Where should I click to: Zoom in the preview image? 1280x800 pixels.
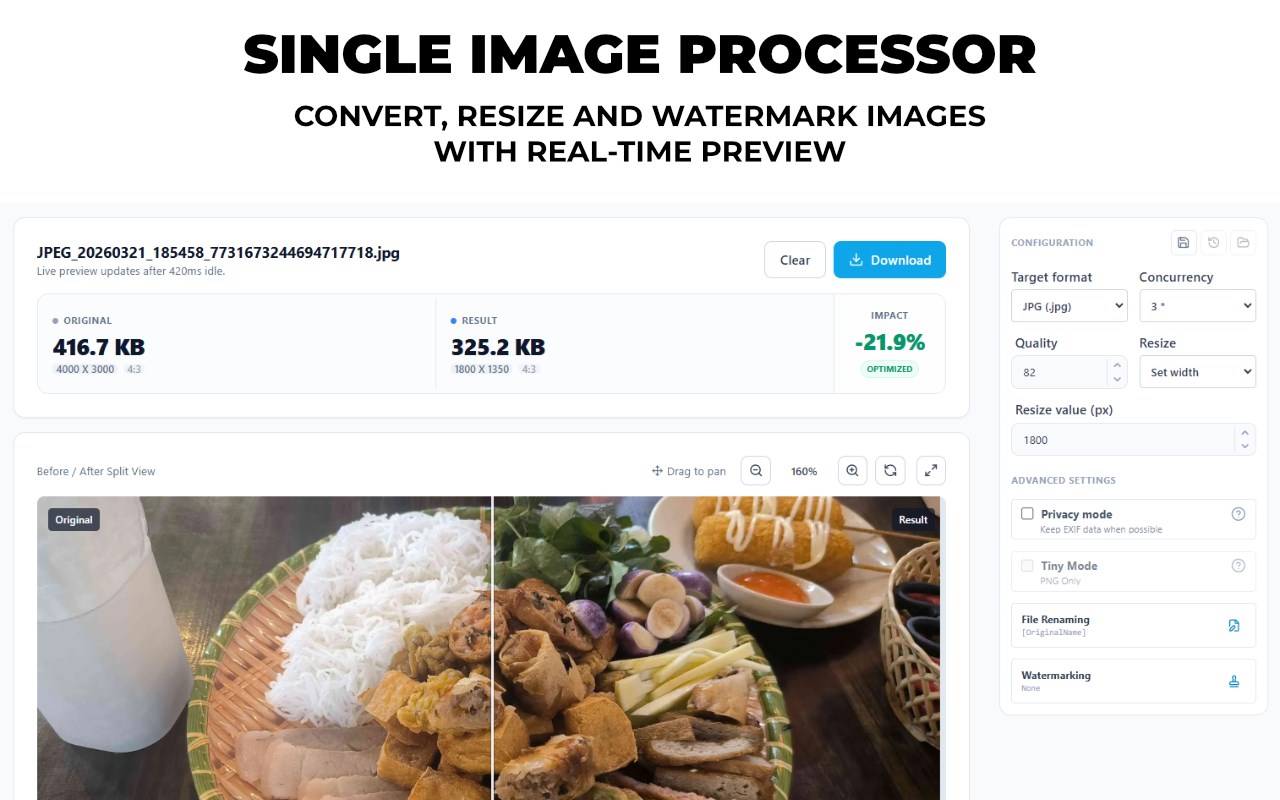tap(852, 471)
